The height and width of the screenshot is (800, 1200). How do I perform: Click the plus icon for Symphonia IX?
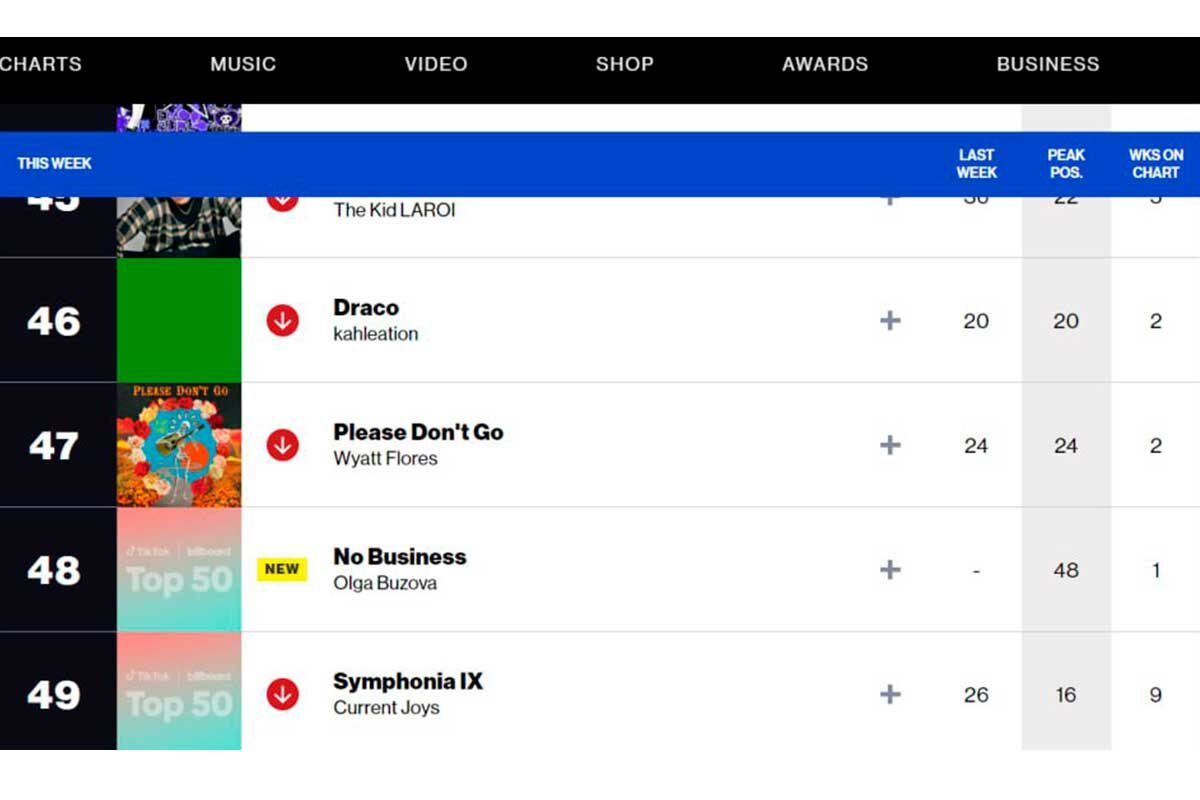coord(889,693)
